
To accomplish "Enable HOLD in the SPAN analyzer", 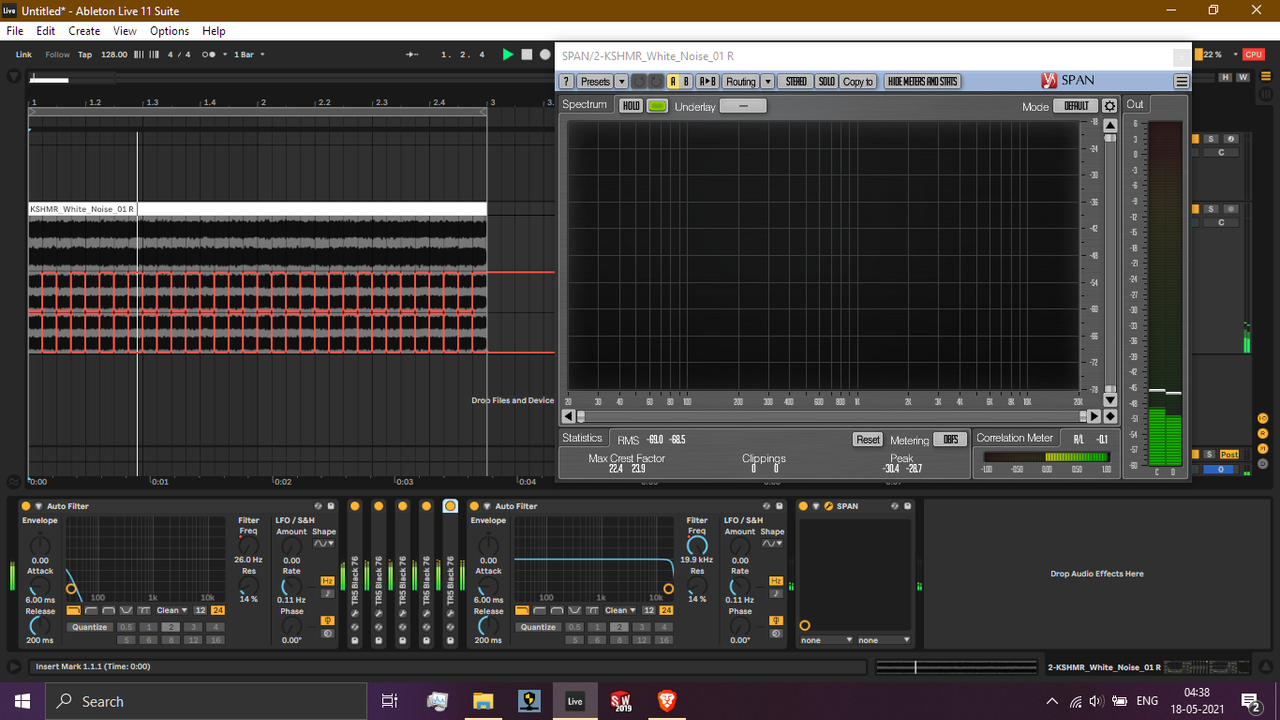I will coord(632,105).
